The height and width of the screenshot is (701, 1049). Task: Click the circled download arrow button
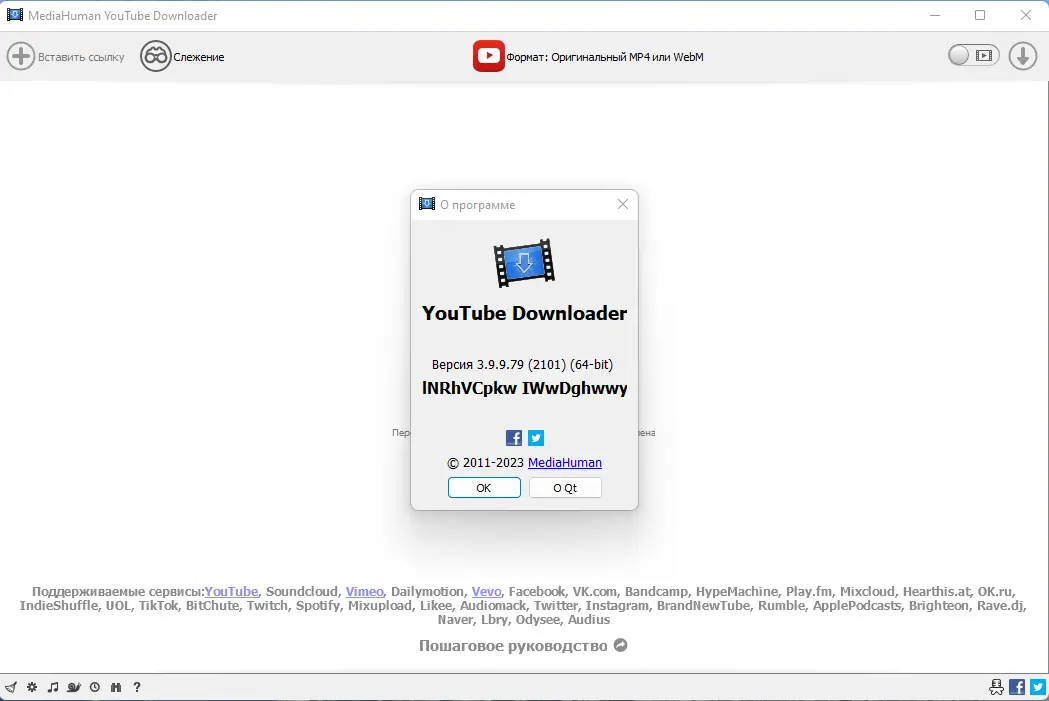click(1022, 56)
